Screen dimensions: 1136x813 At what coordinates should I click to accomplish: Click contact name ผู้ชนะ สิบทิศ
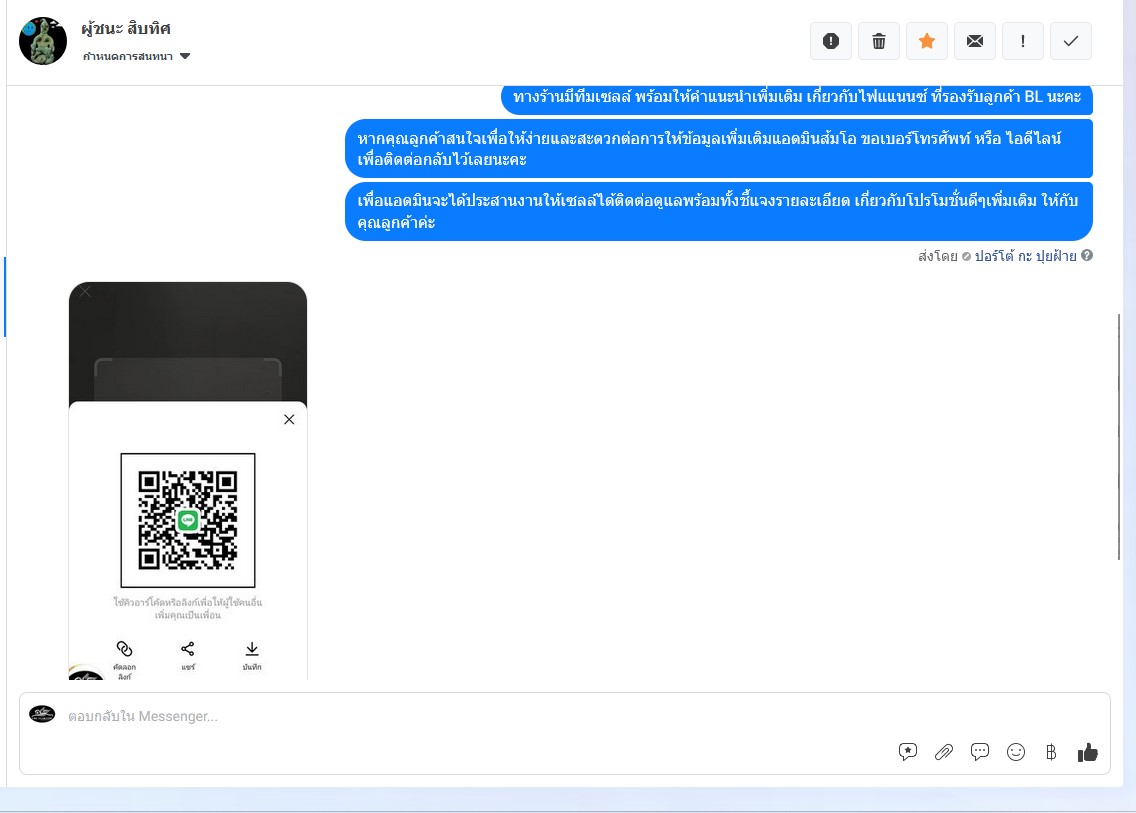pos(126,28)
